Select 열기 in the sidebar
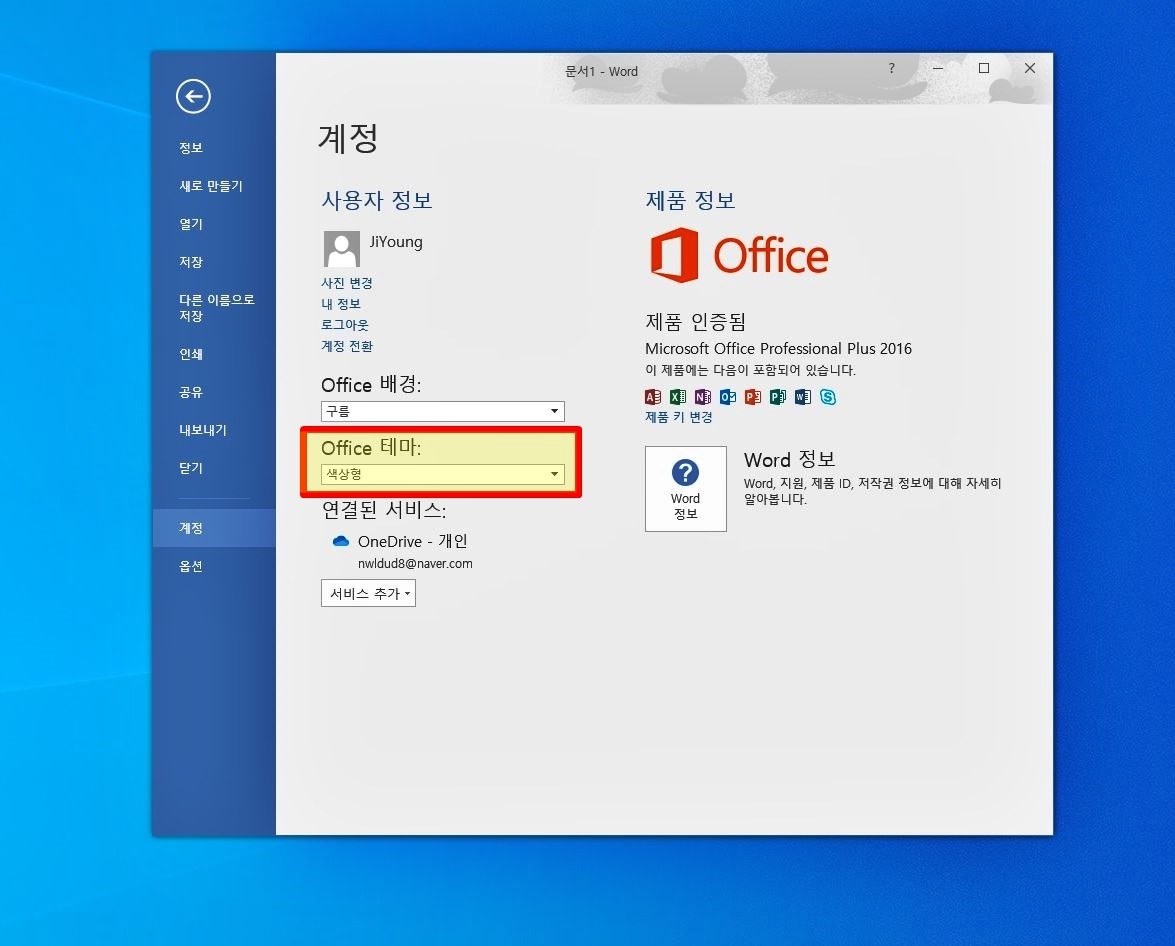The height and width of the screenshot is (946, 1175). 191,224
